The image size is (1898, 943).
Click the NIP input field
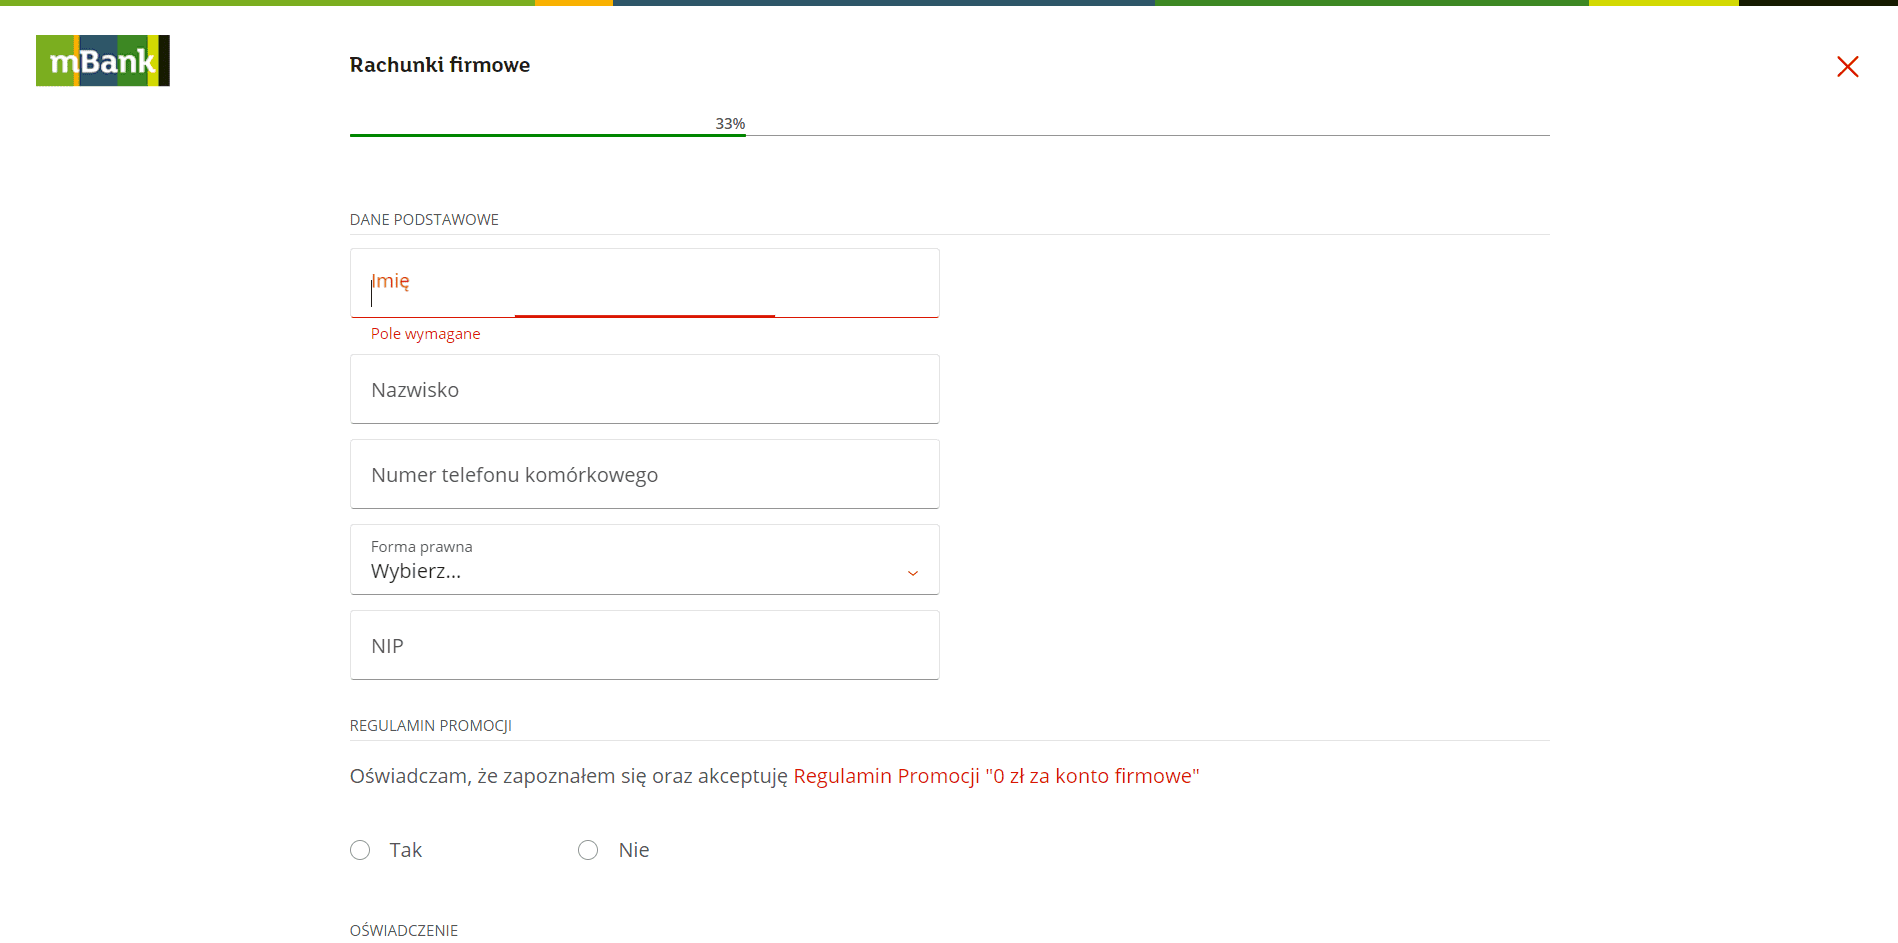644,645
